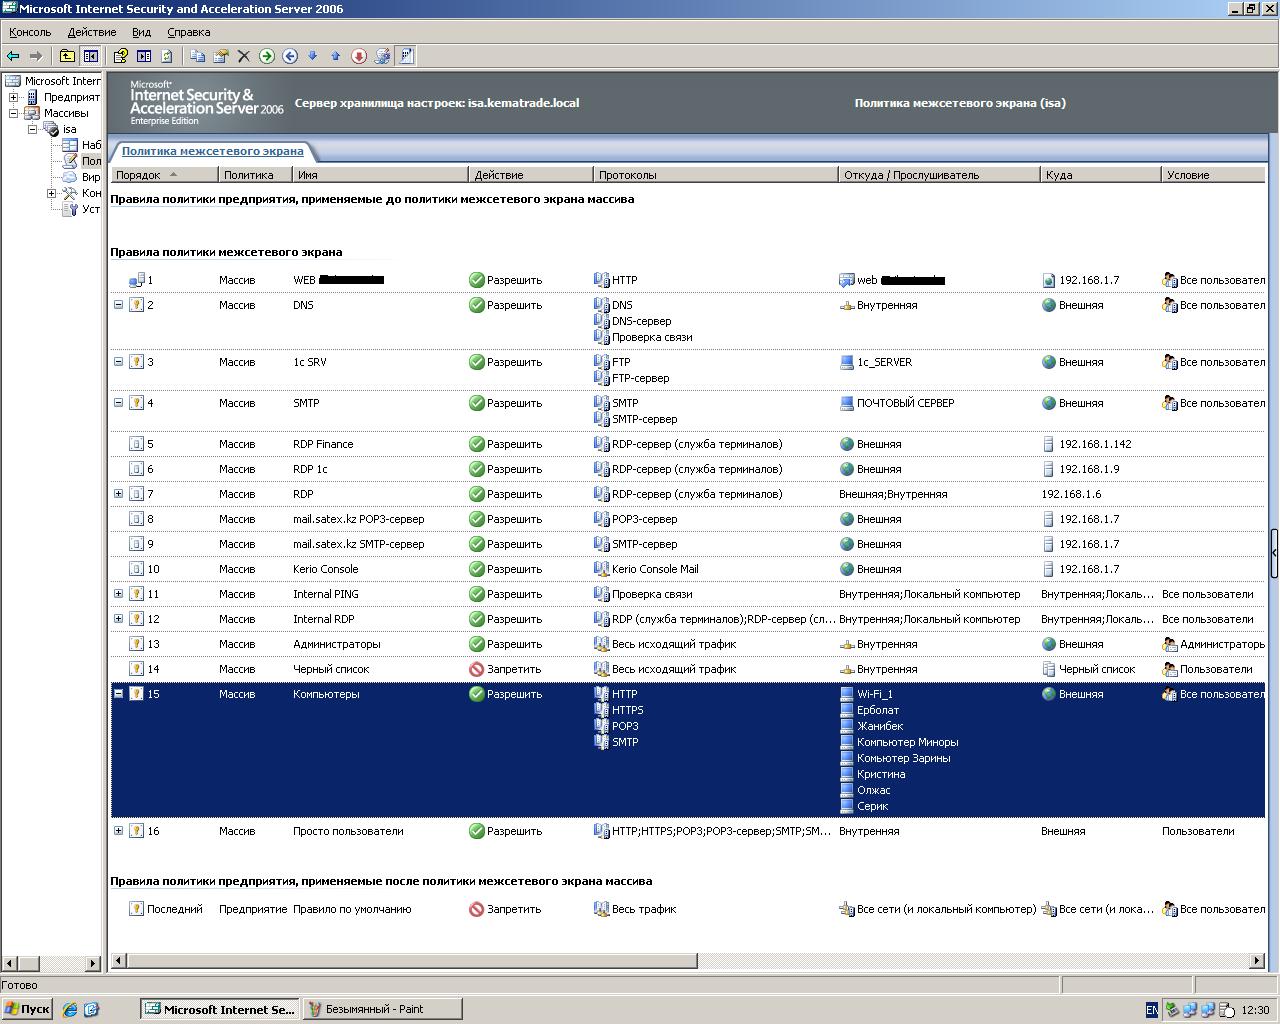The width and height of the screenshot is (1280, 1024).
Task: Open the Справка menu
Action: coord(189,32)
